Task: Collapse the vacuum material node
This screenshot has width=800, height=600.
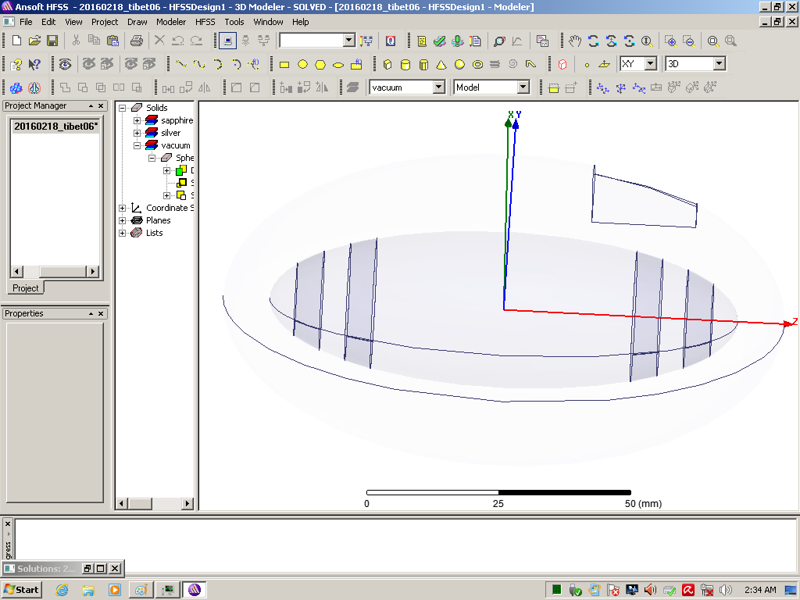Action: [137, 145]
